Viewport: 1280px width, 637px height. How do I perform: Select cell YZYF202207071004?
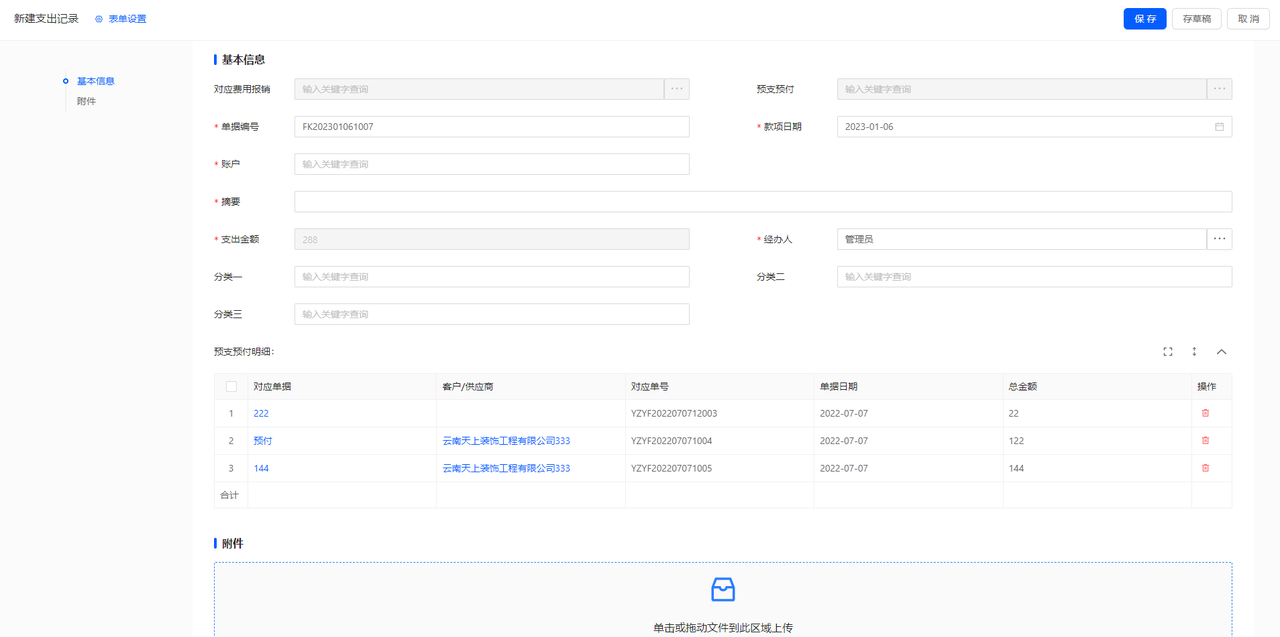click(x=720, y=441)
